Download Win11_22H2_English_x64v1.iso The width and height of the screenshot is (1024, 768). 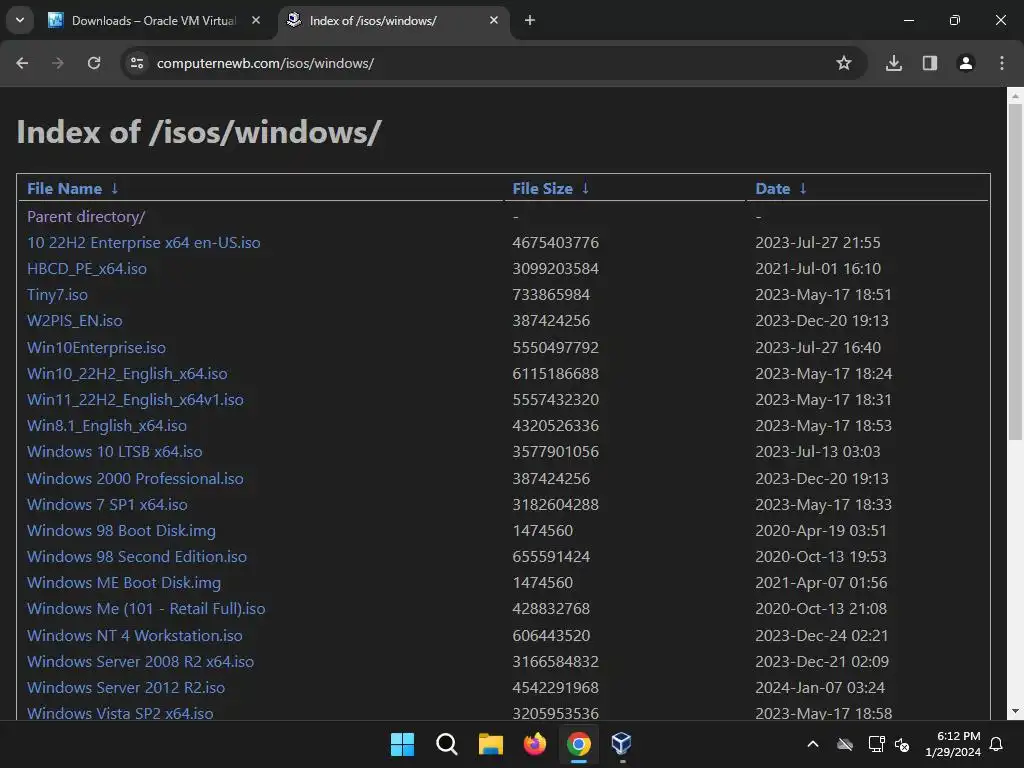[x=135, y=400]
